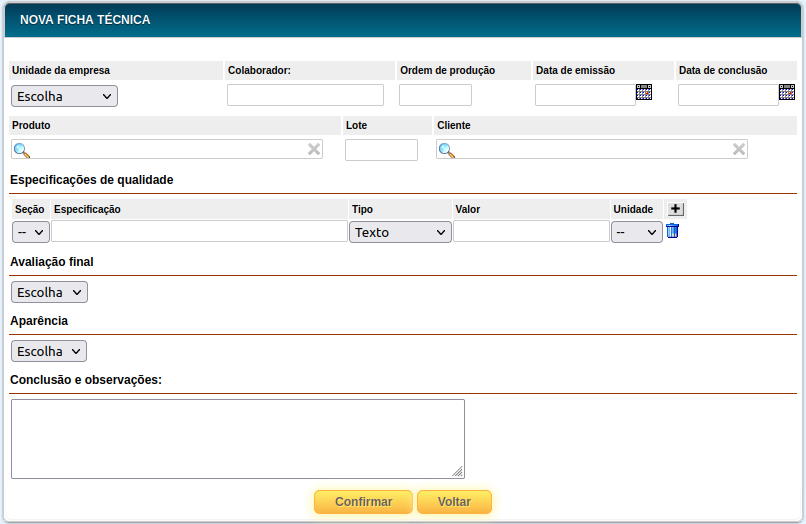This screenshot has width=806, height=524.
Task: Open calendar picker for Data de emissão
Action: coord(644,93)
